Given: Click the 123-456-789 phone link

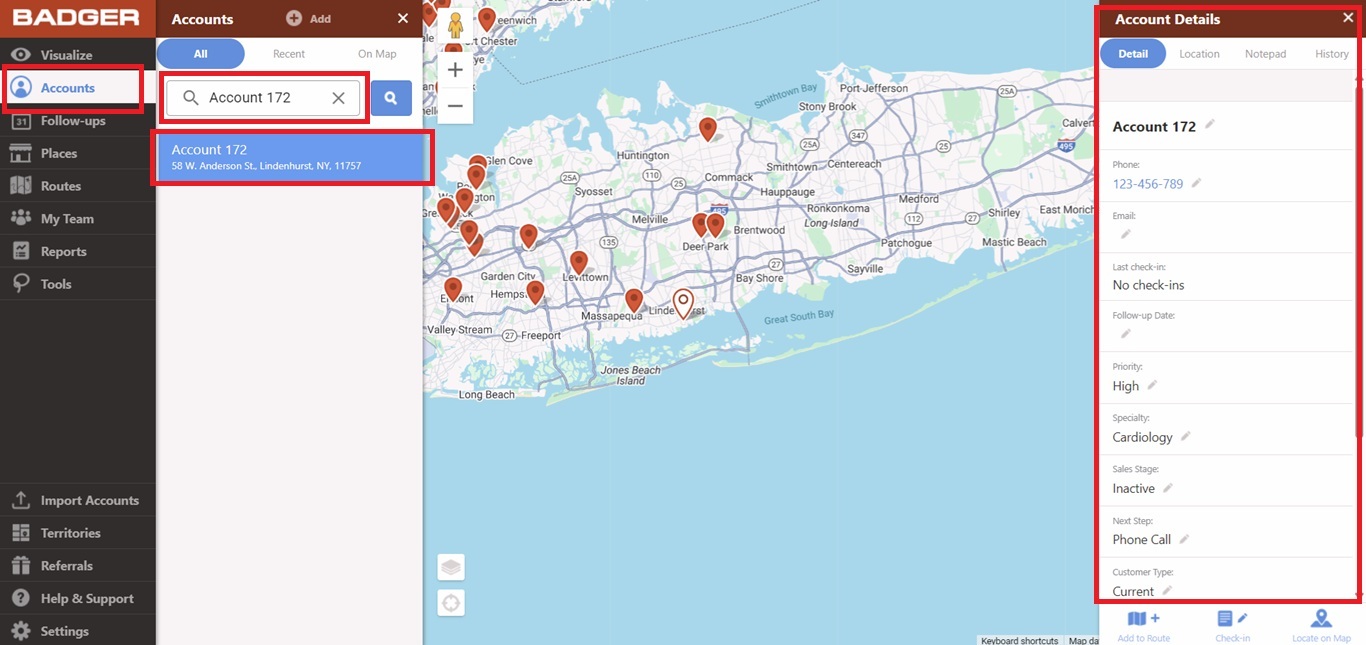Looking at the screenshot, I should click(x=1147, y=184).
